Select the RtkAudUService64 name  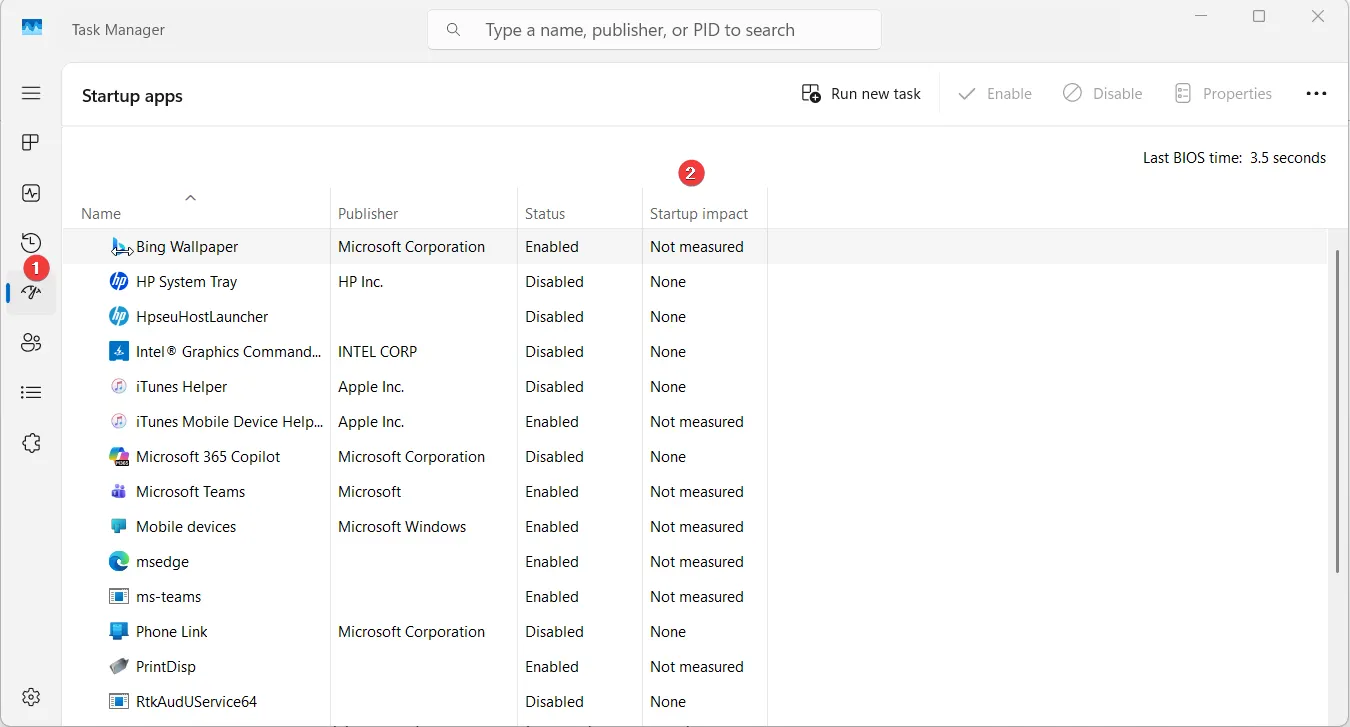pos(196,702)
